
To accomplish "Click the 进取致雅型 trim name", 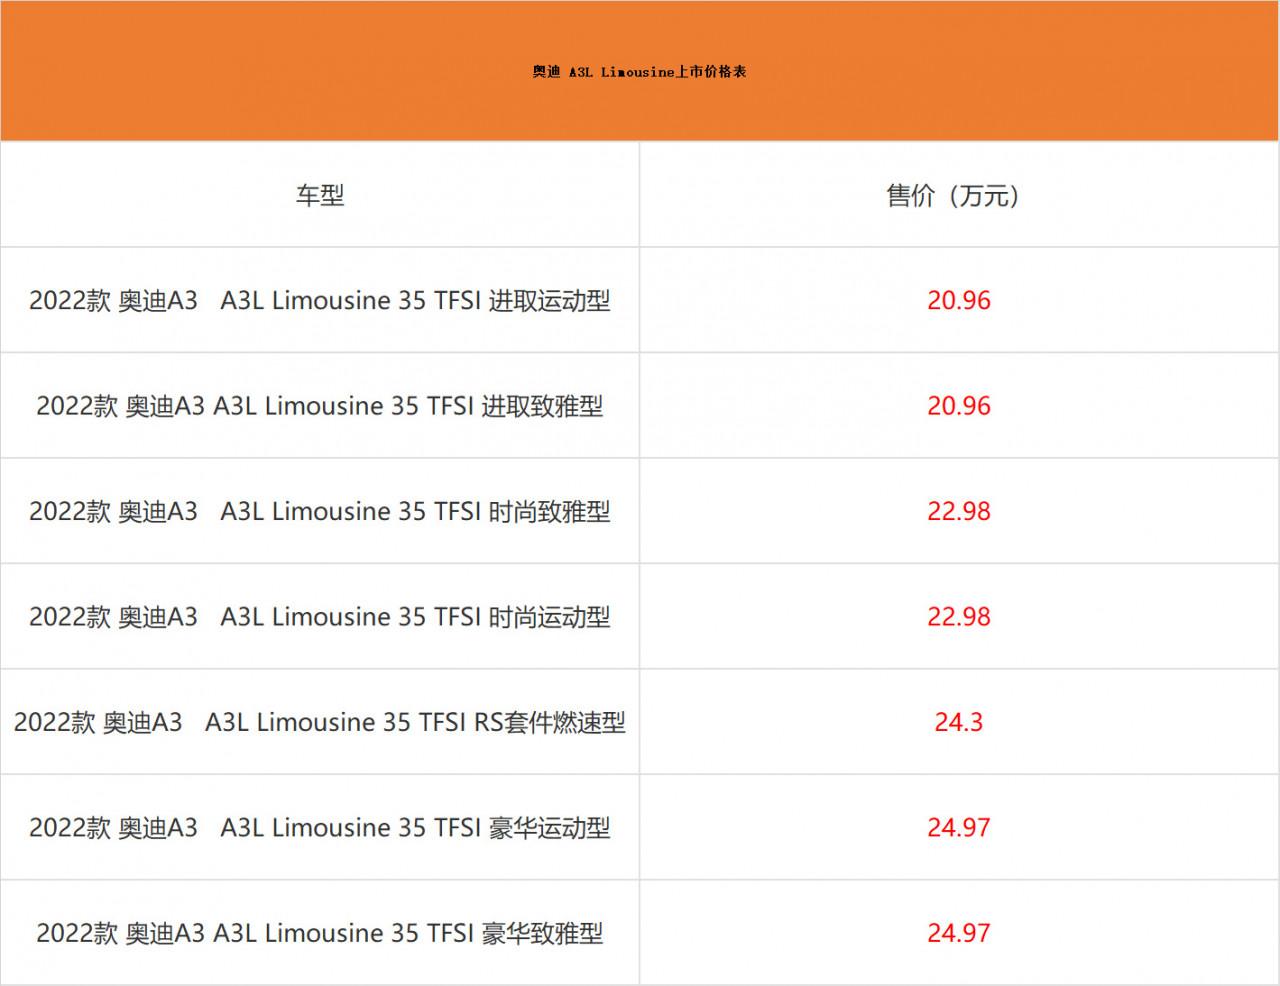I will pyautogui.click(x=542, y=406).
